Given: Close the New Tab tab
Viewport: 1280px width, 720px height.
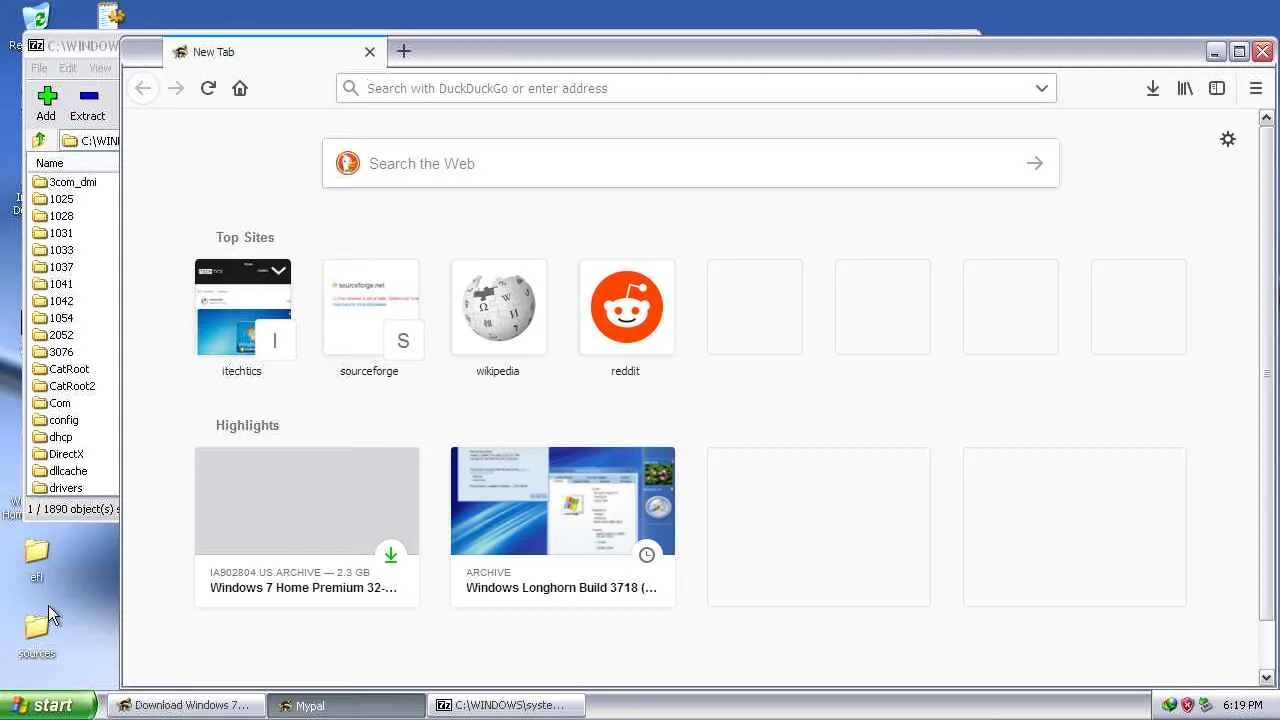Looking at the screenshot, I should pos(370,52).
